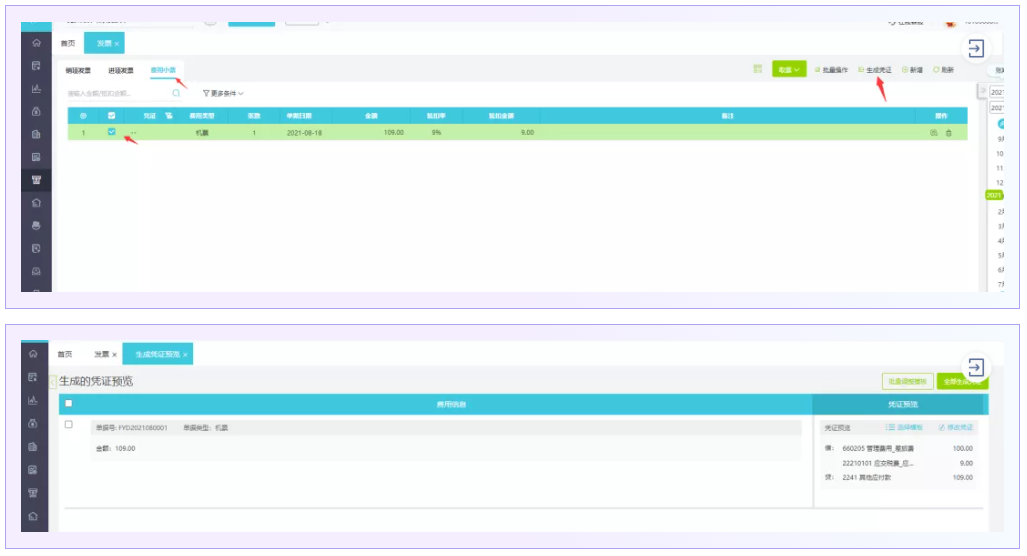The height and width of the screenshot is (556, 1027).
Task: Click the 生成凭证 button in the toolbar
Action: coord(875,70)
